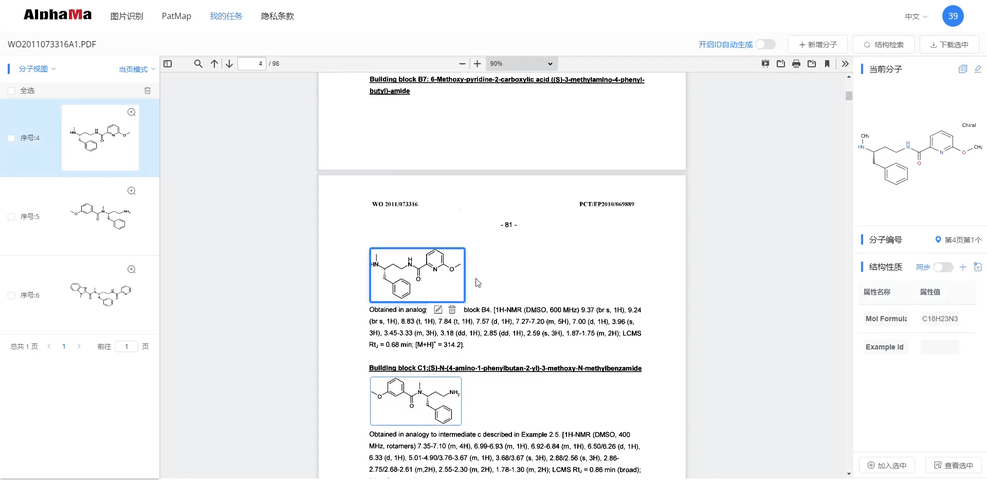Delete the highlighted structure in PDF
This screenshot has width=987, height=480.
452,310
